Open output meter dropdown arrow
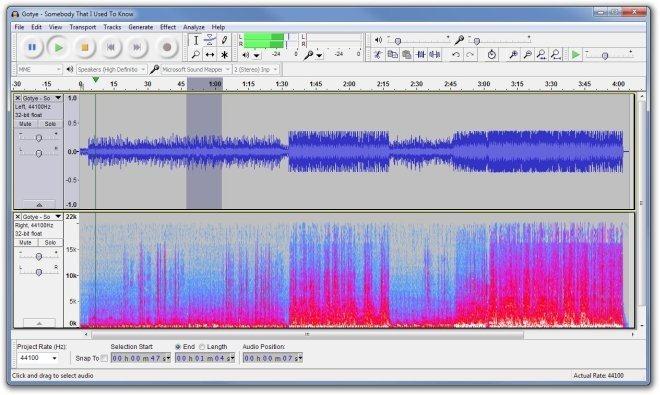 click(x=256, y=55)
